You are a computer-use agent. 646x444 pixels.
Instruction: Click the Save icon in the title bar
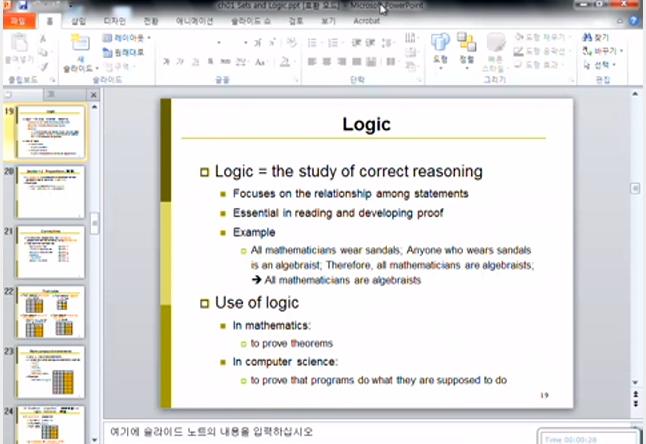point(20,5)
